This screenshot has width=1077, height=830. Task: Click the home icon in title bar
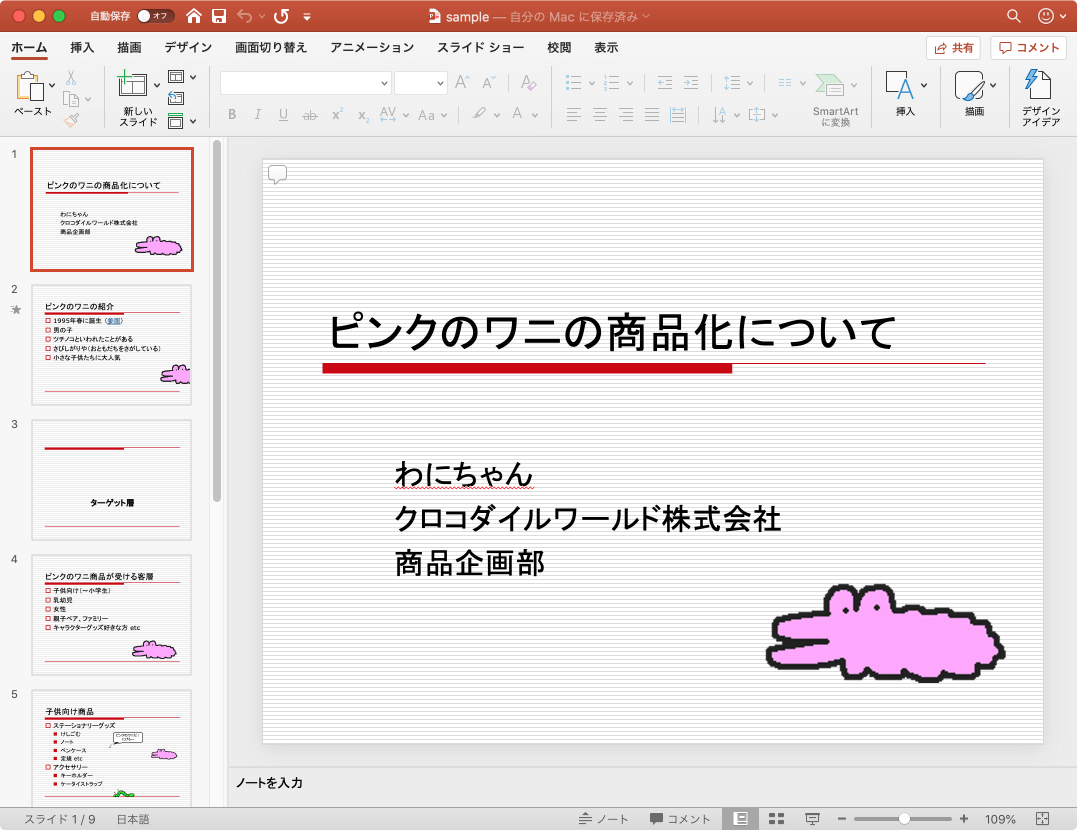pos(194,16)
